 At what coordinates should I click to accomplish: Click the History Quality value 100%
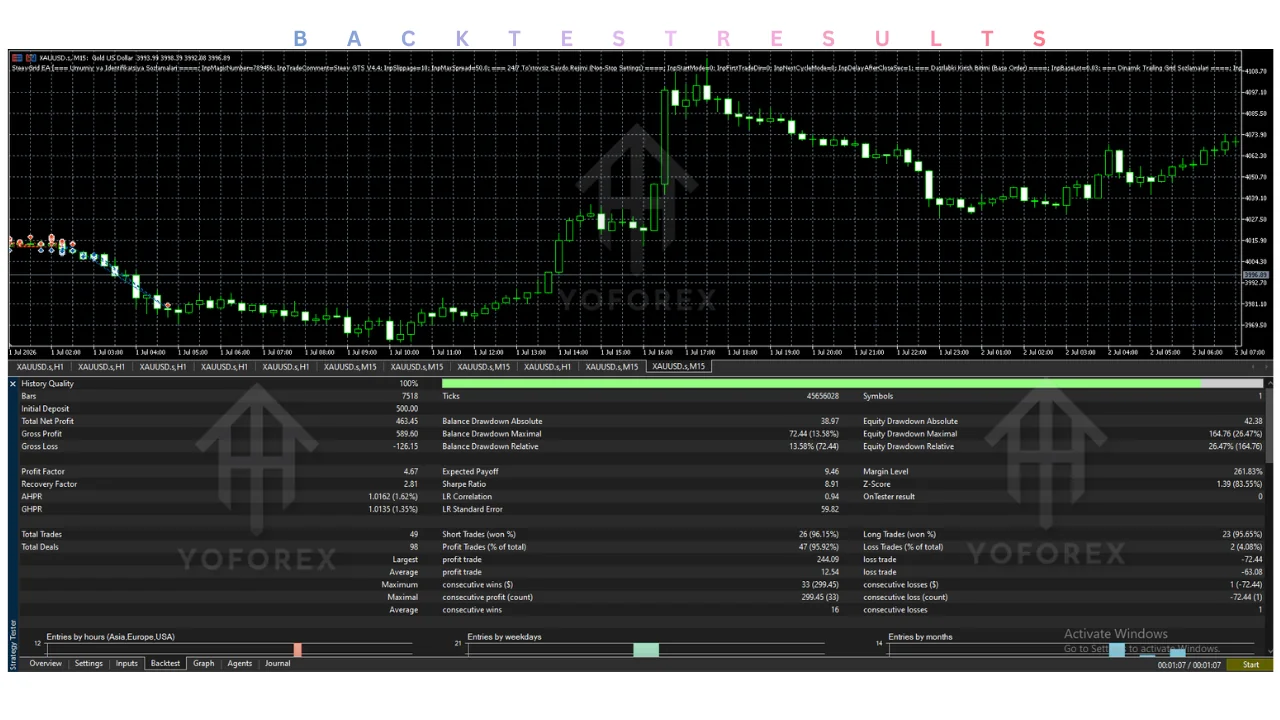[x=409, y=384]
